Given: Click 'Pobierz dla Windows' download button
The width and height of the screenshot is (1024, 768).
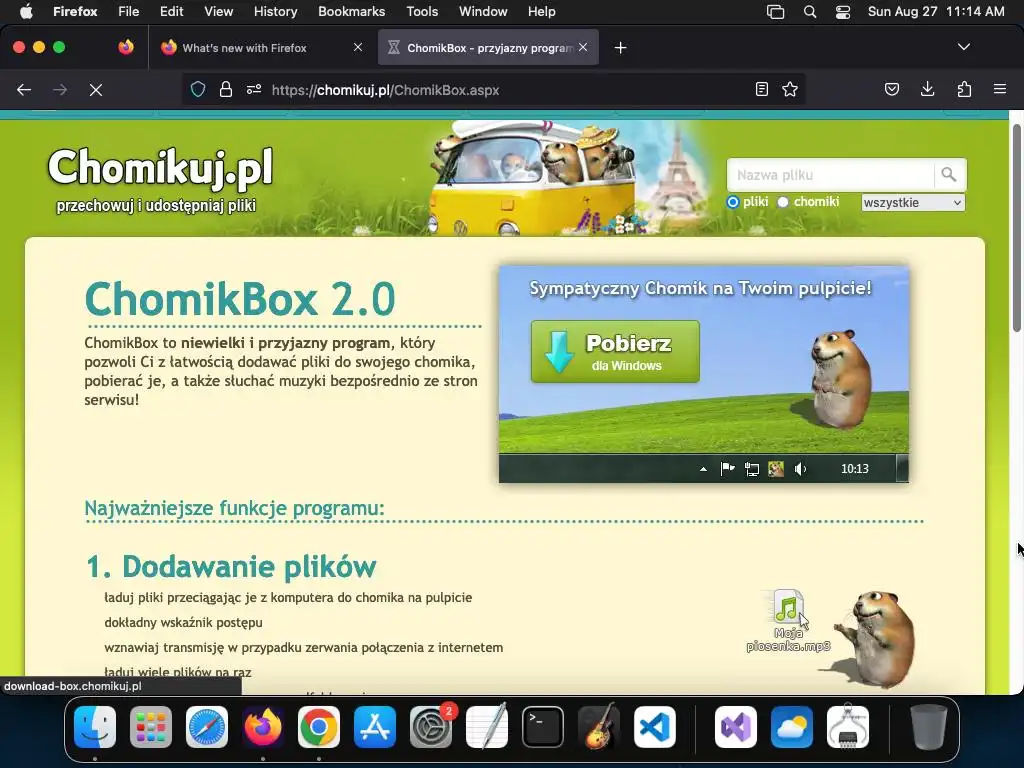Looking at the screenshot, I should coord(615,351).
